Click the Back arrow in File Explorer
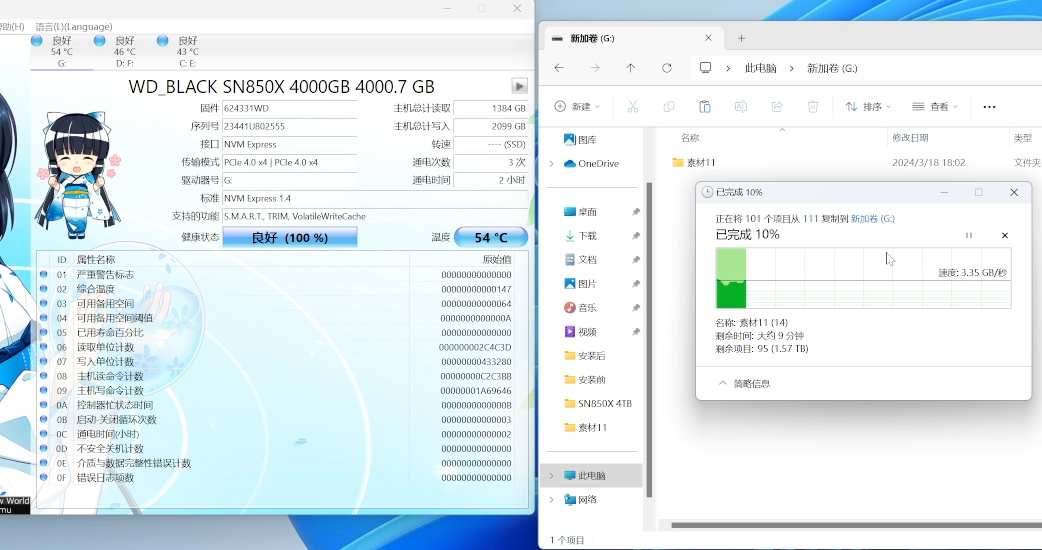Image resolution: width=1042 pixels, height=550 pixels. (559, 68)
